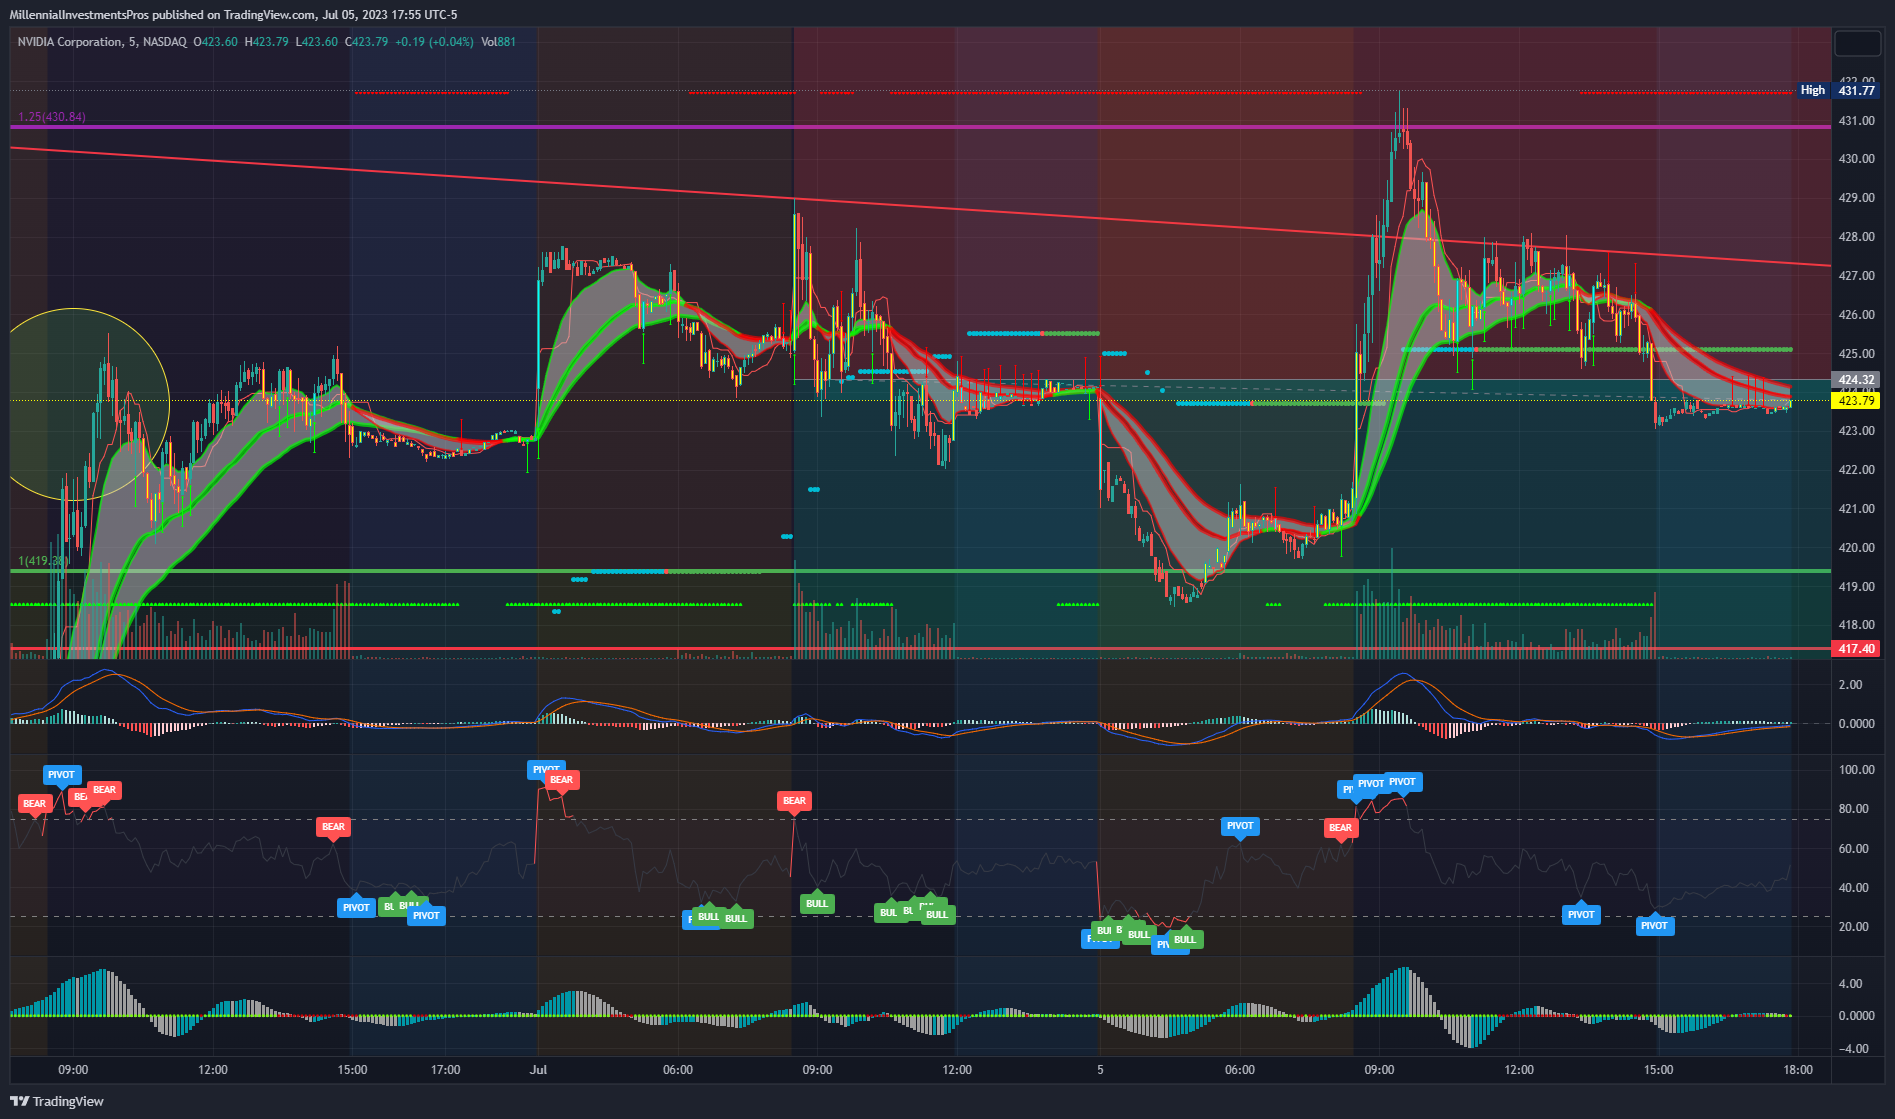Click the '4.00' tick on the bottom histogram axis
This screenshot has width=1895, height=1119.
pyautogui.click(x=1851, y=984)
